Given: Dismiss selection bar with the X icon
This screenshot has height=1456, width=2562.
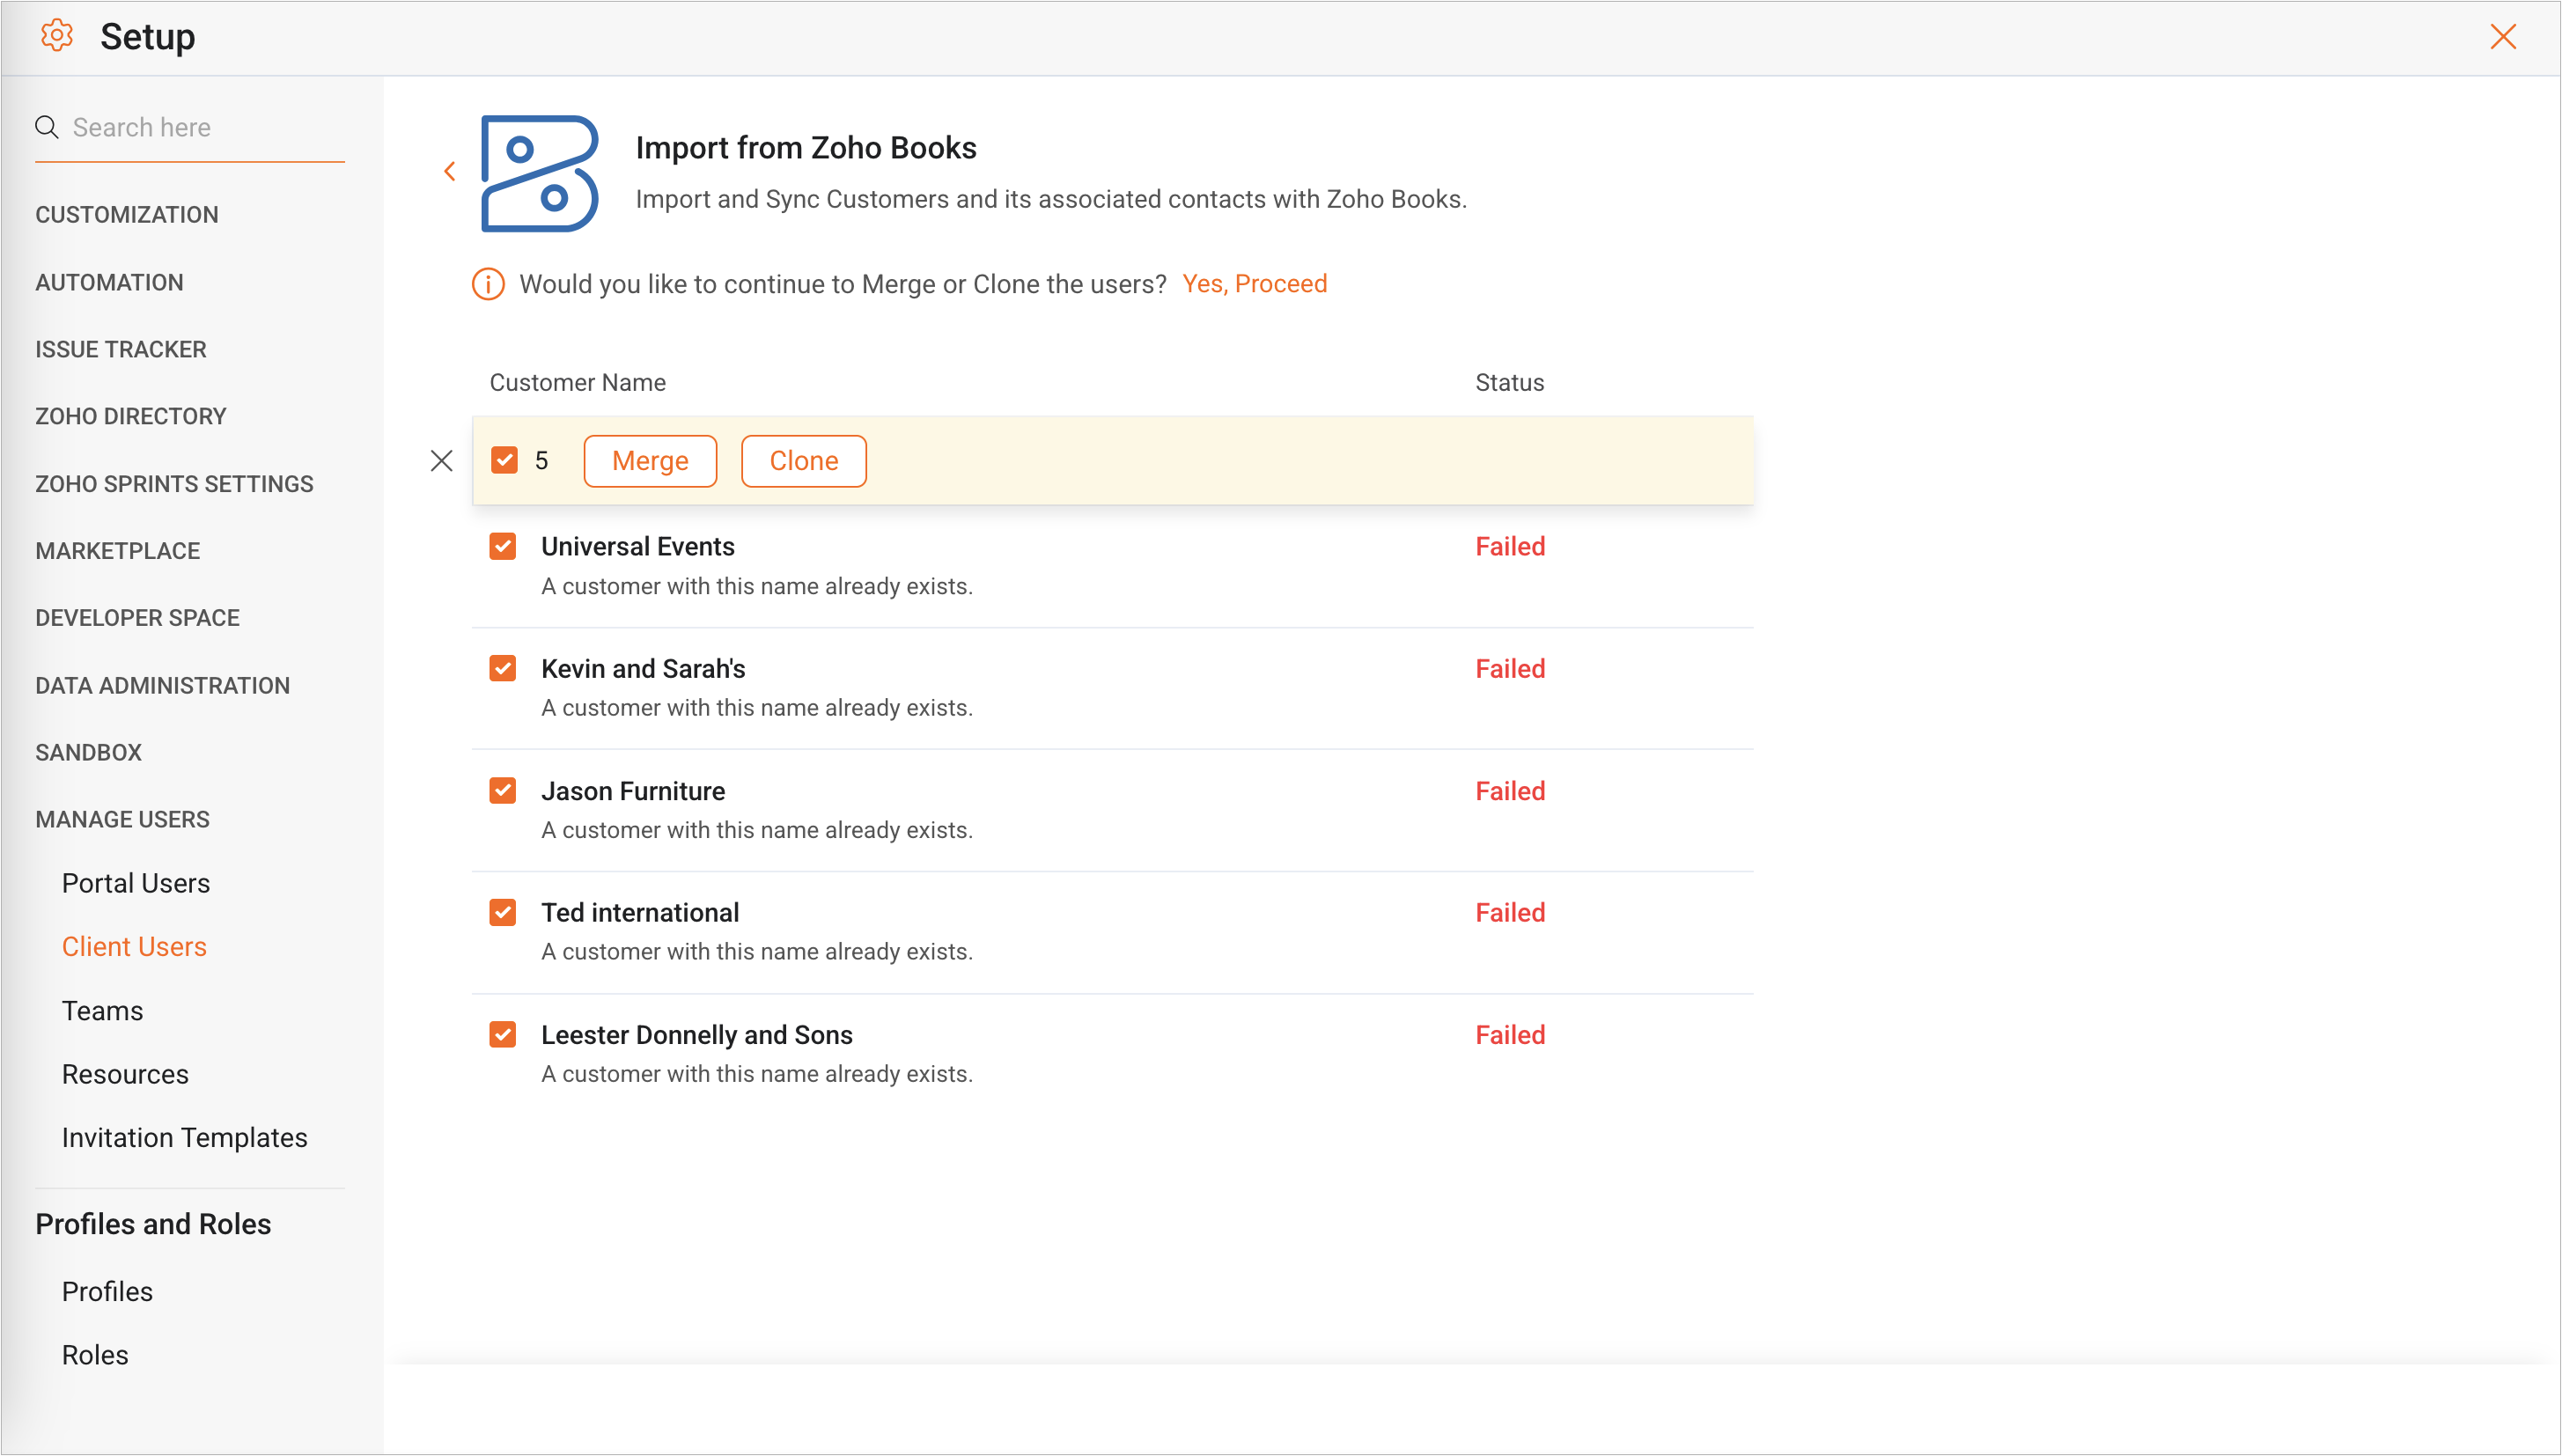Looking at the screenshot, I should [441, 461].
